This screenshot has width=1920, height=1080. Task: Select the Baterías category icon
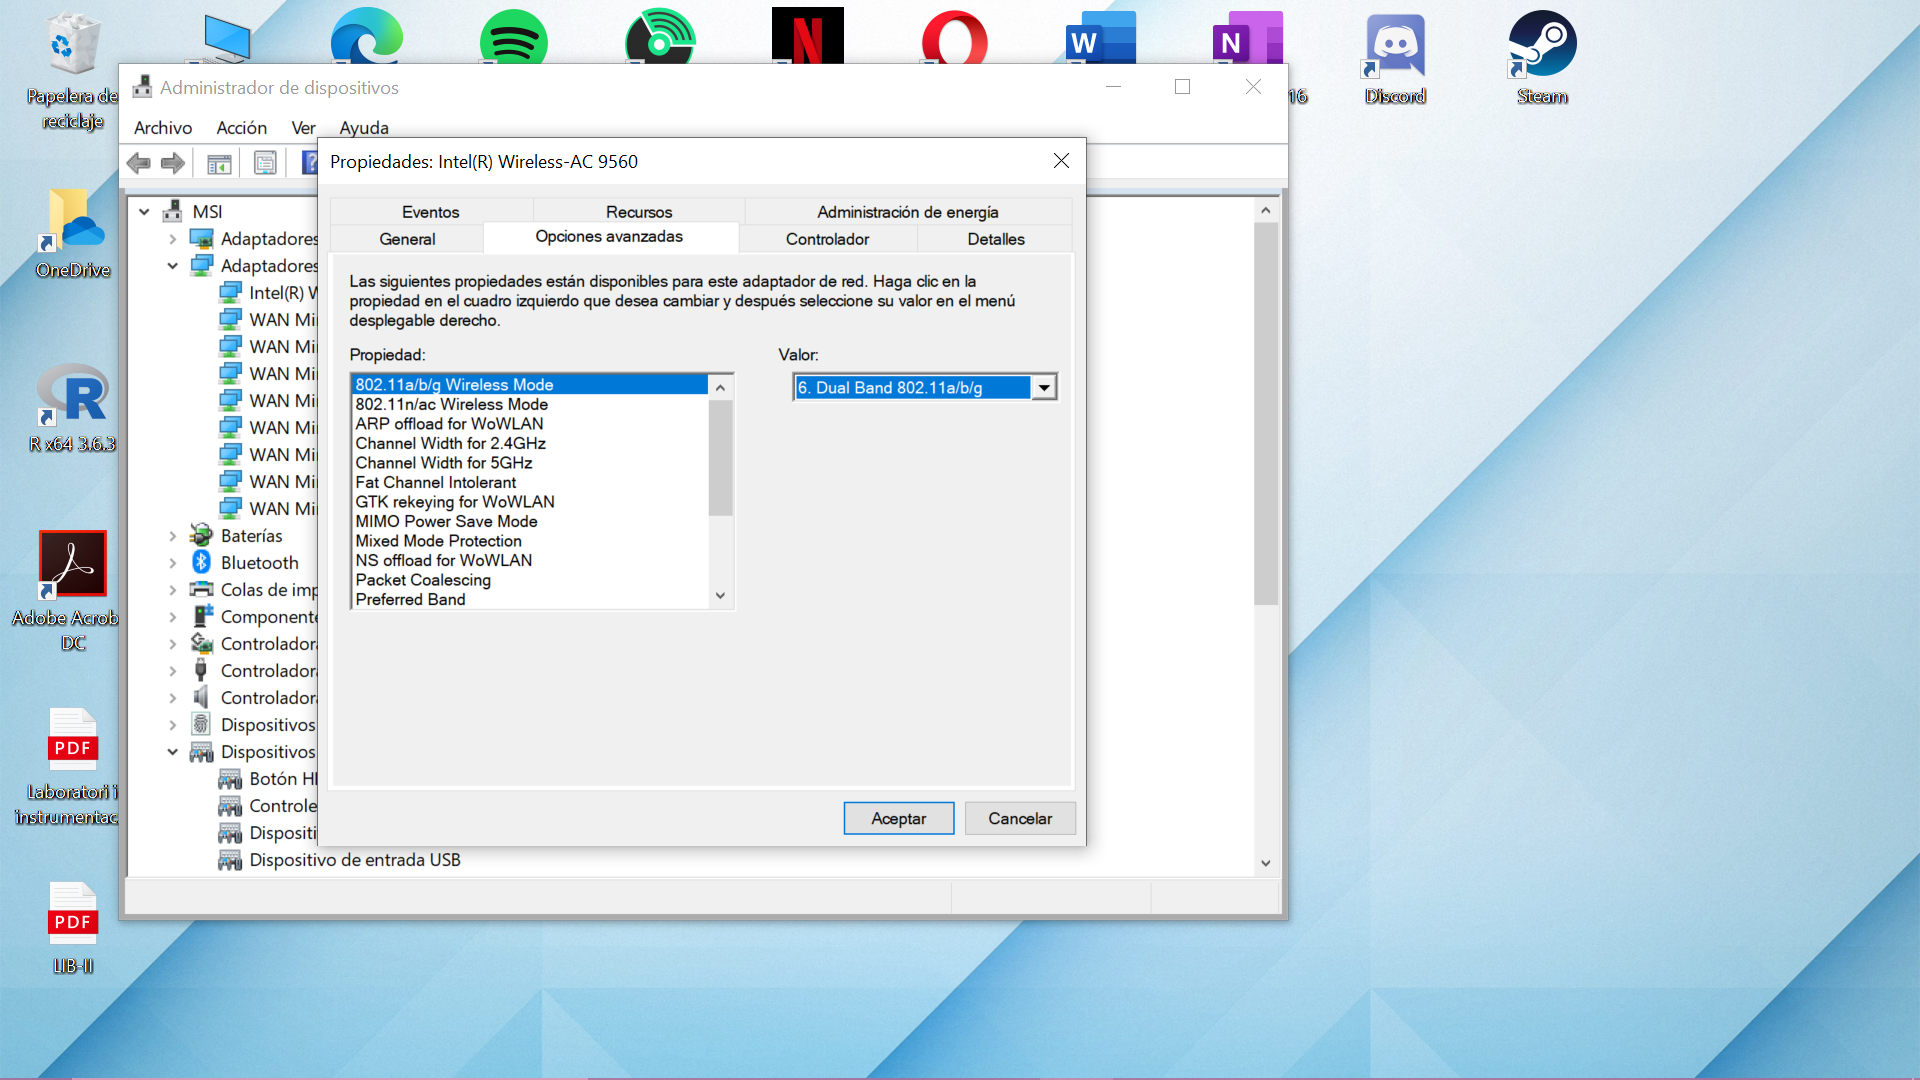[201, 535]
